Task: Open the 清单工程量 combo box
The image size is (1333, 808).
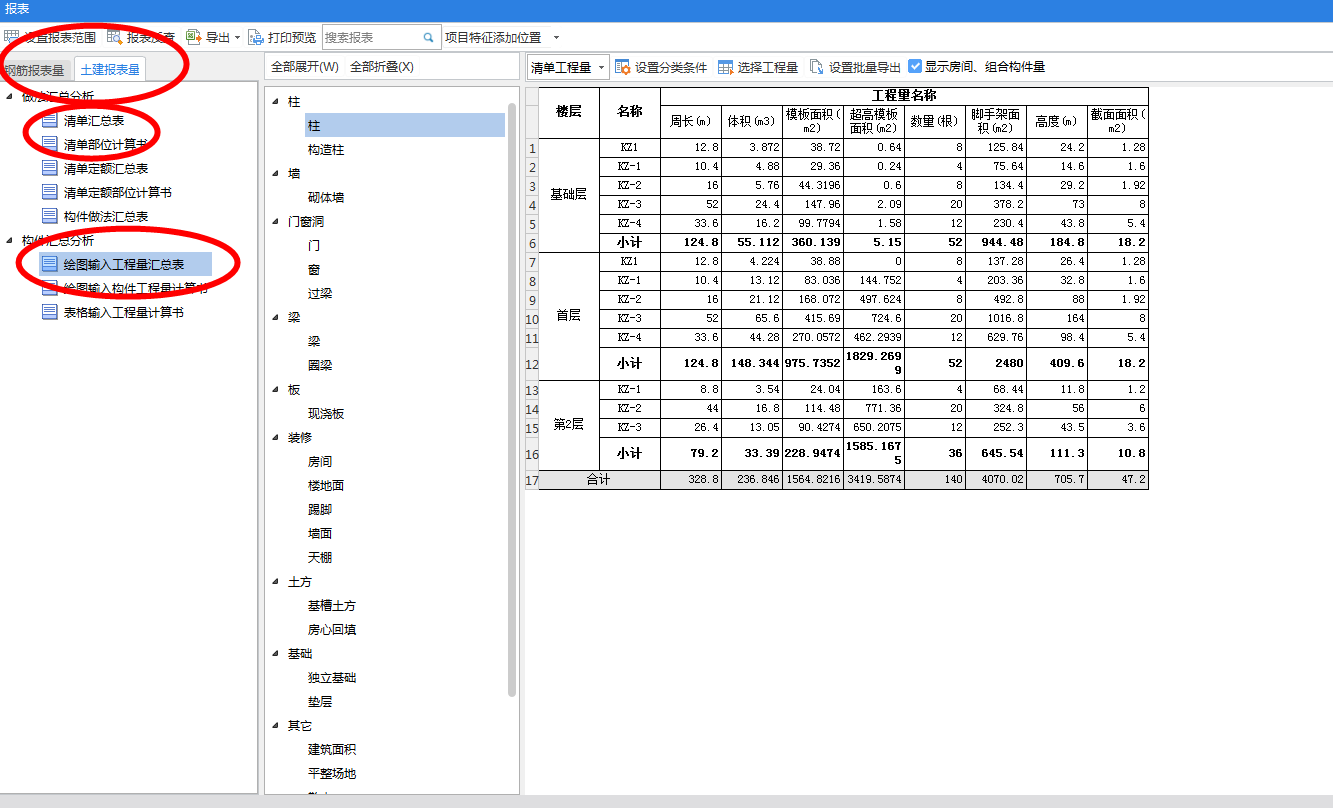Action: [x=569, y=67]
